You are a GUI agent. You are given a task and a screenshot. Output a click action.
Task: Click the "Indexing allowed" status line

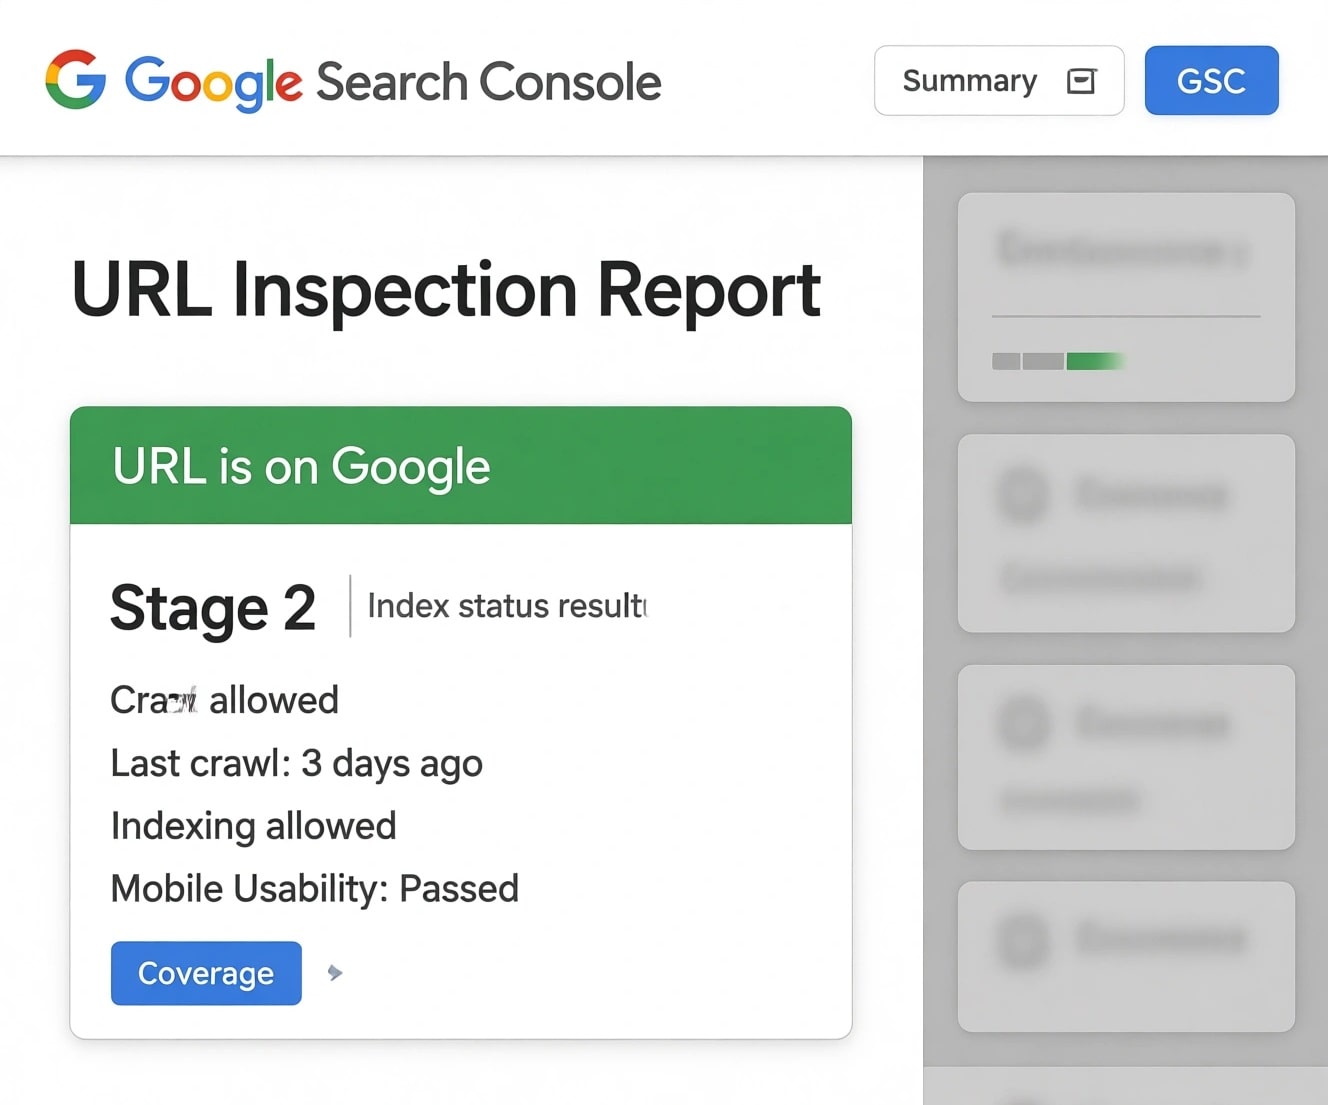(x=252, y=825)
